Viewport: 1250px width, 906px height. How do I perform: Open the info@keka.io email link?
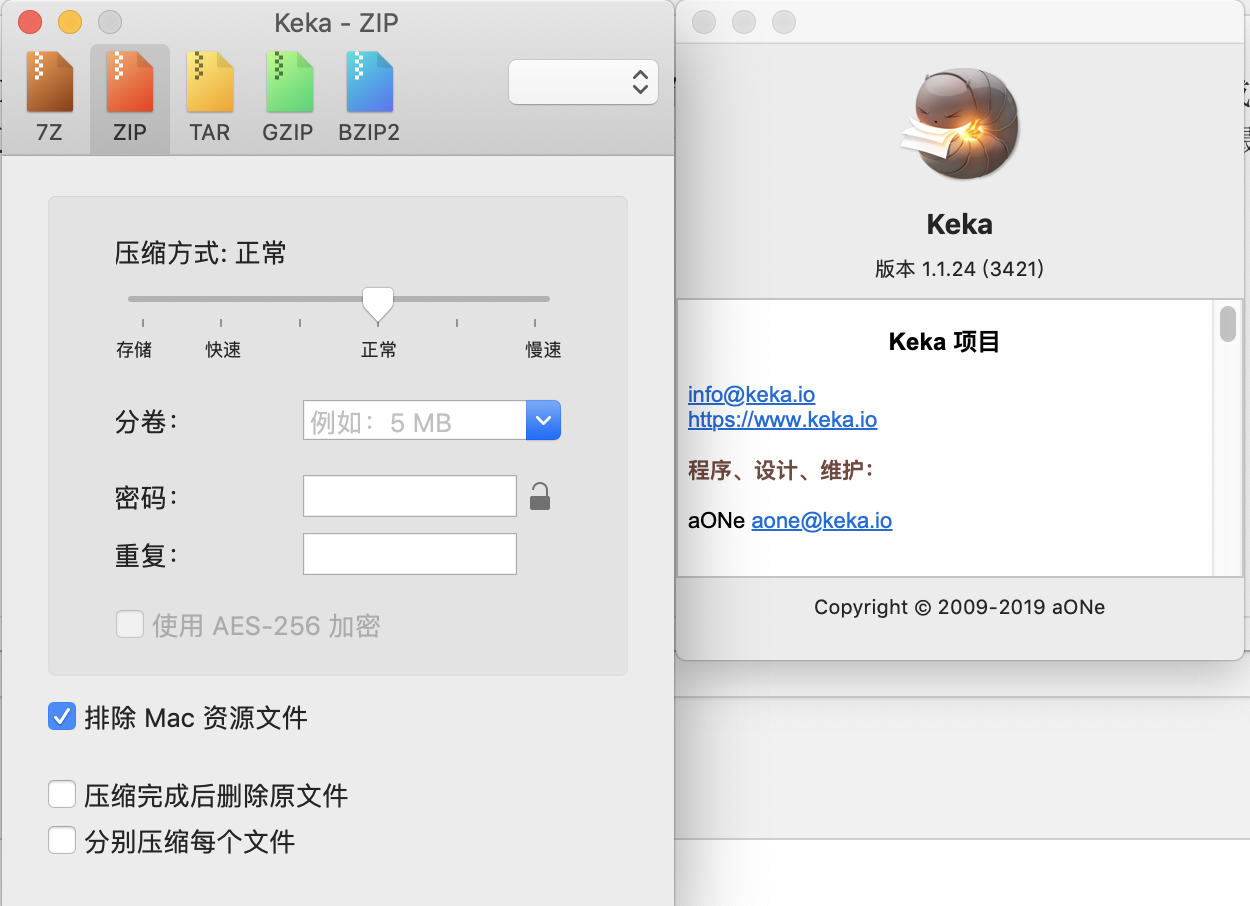pyautogui.click(x=751, y=394)
